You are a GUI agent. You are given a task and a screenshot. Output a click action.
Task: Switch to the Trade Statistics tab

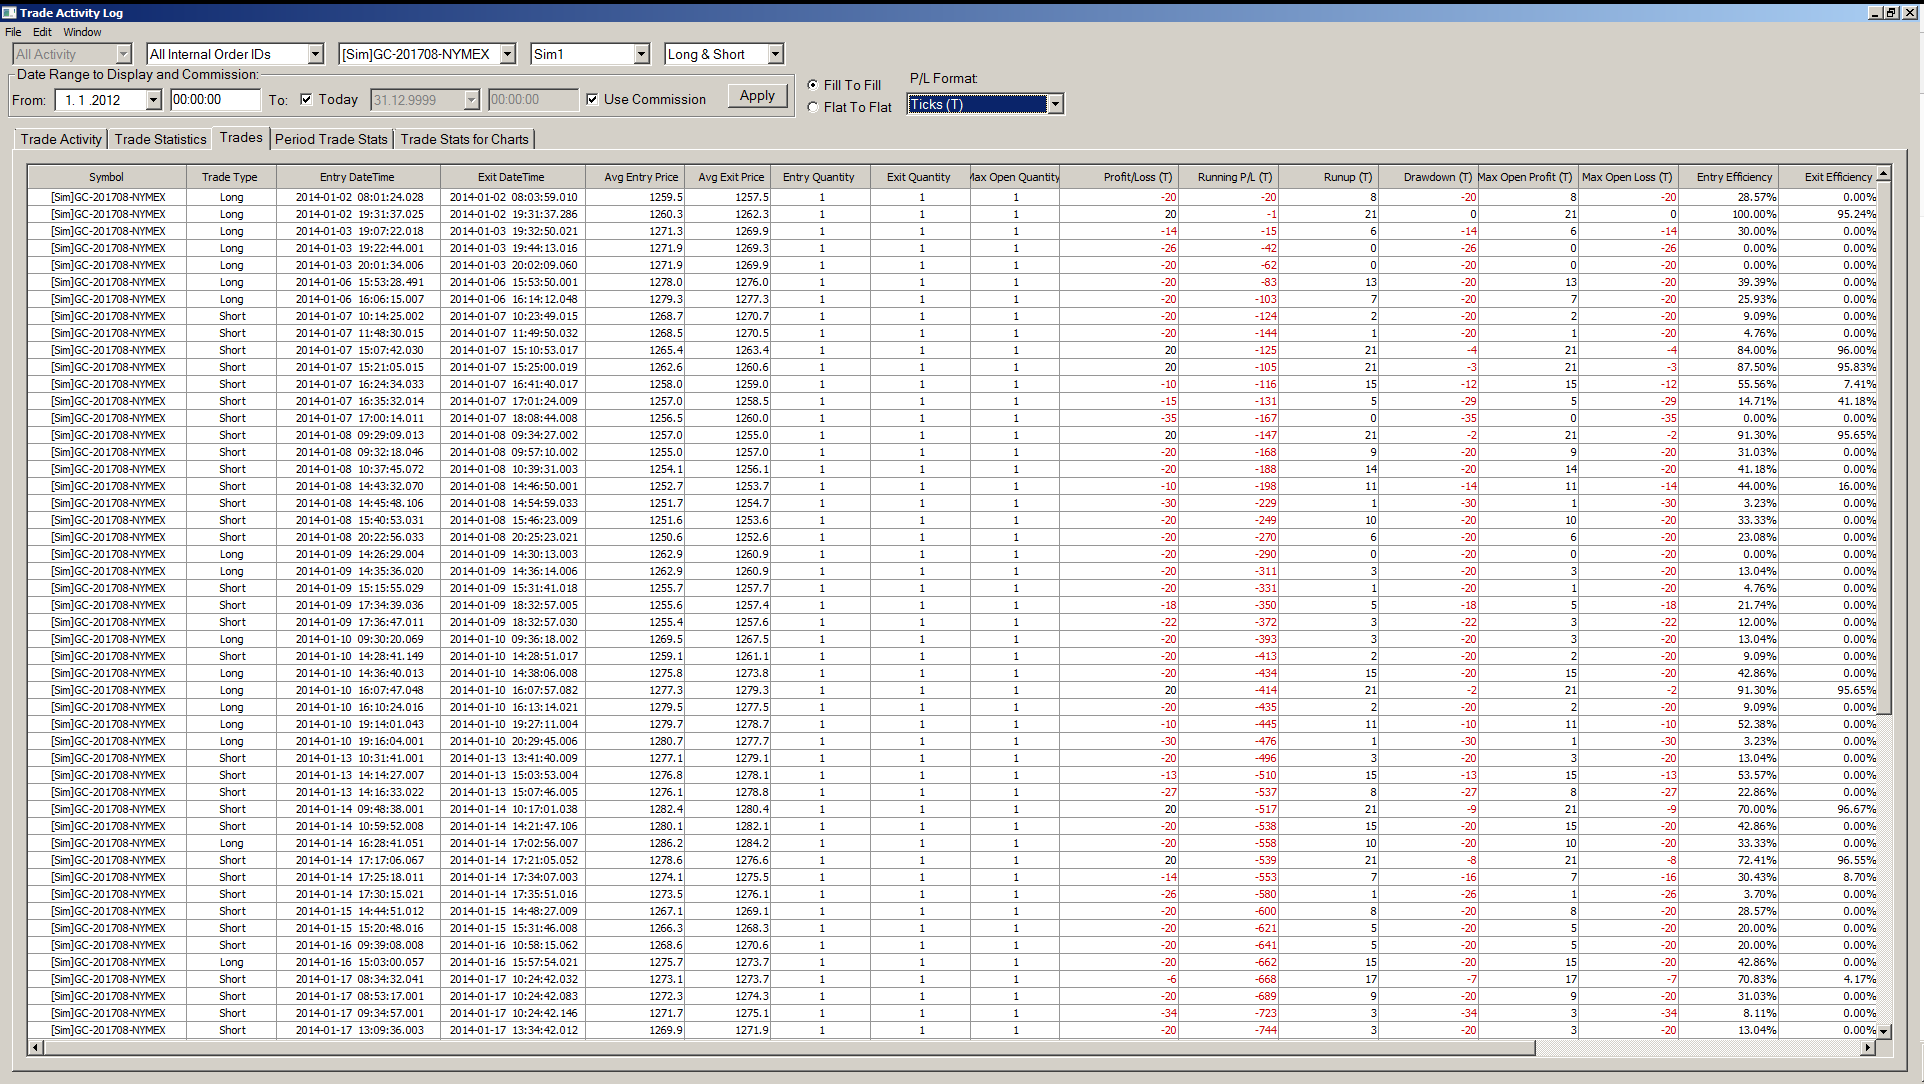click(x=160, y=139)
